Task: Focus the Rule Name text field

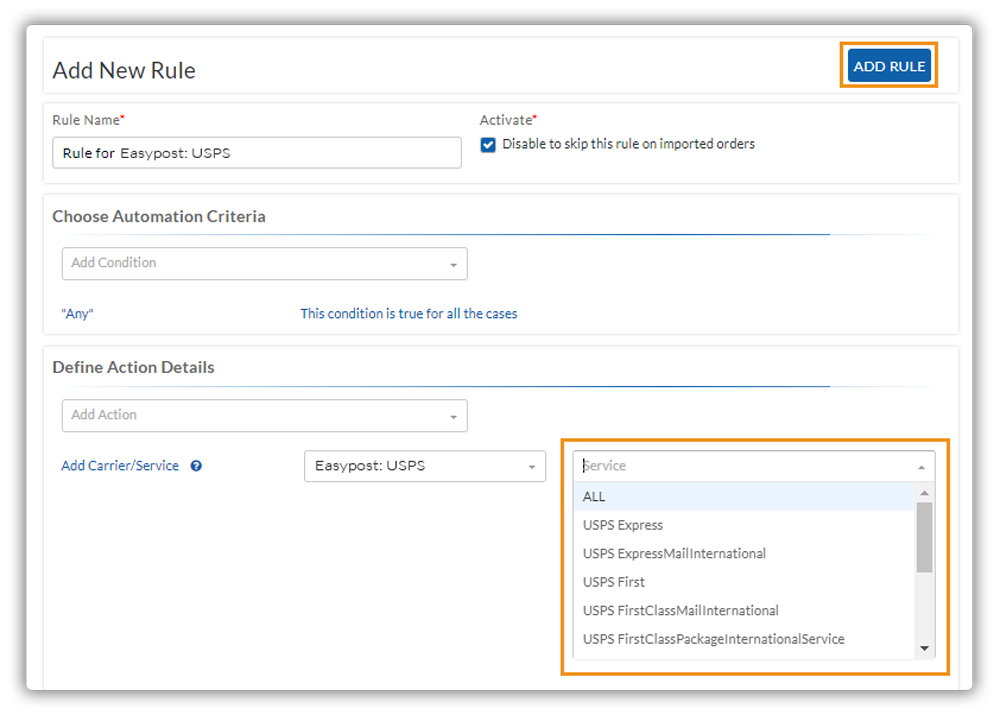Action: click(x=257, y=152)
